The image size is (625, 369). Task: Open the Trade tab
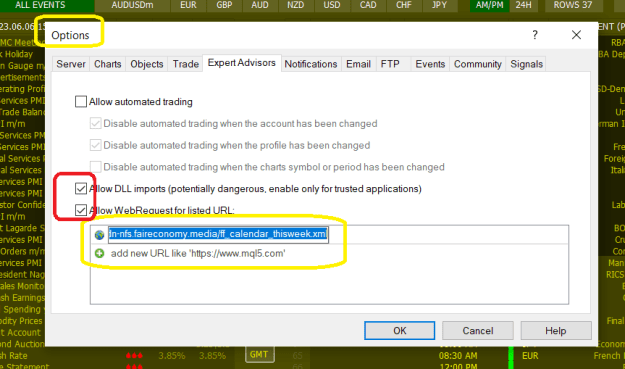(x=185, y=64)
